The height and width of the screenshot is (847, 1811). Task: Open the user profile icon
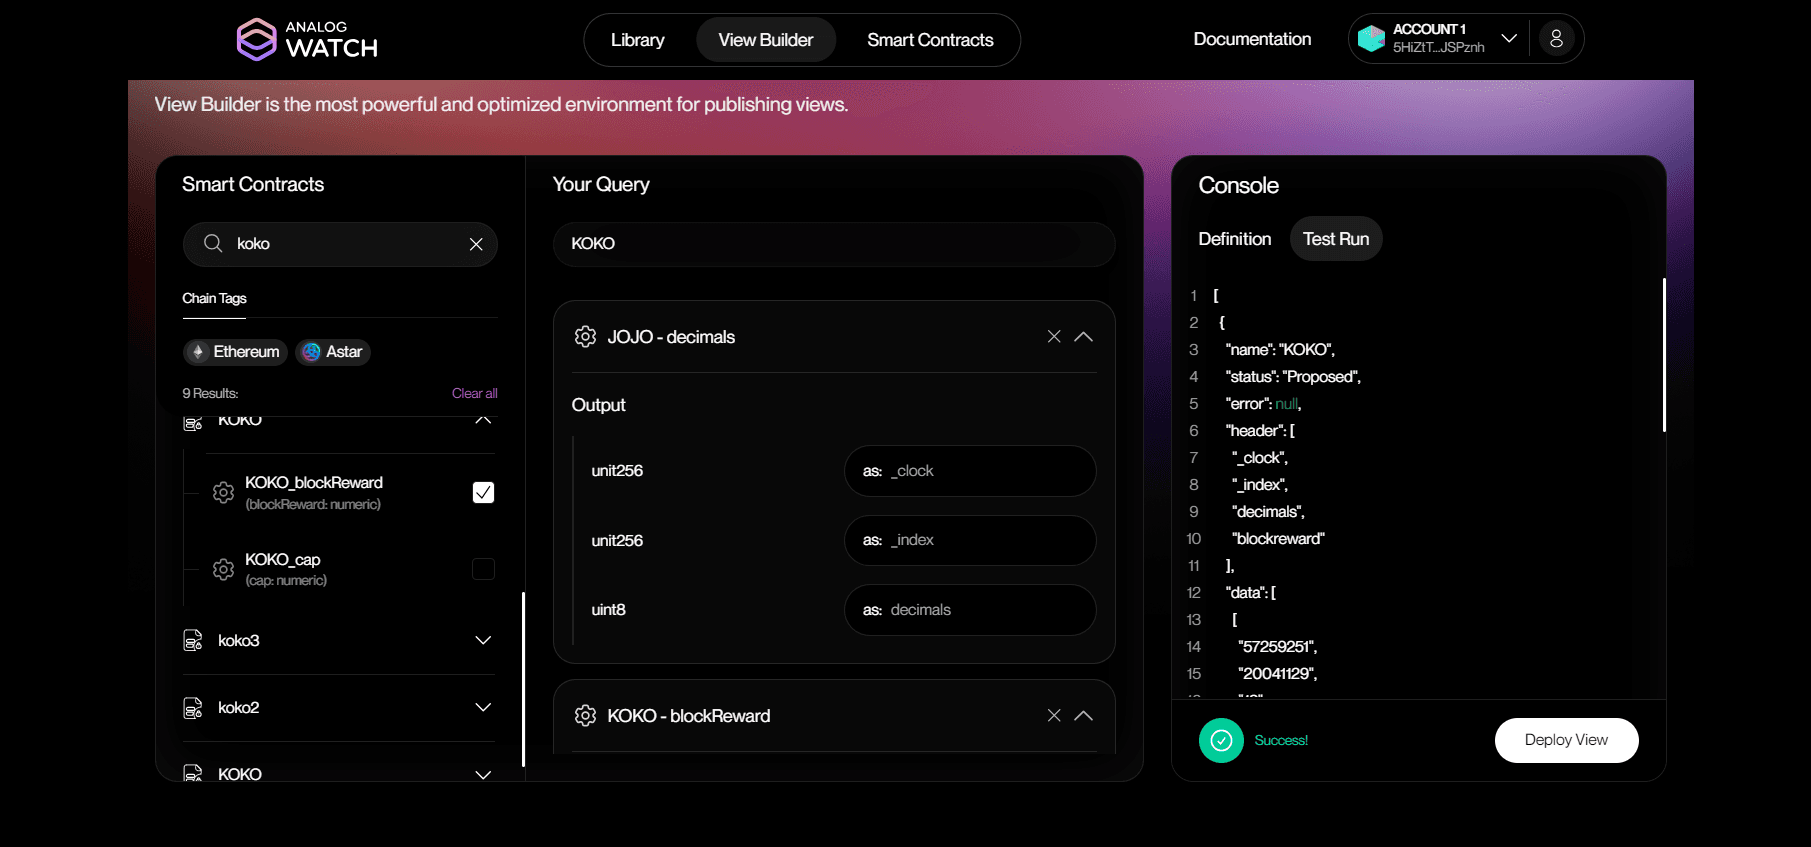[x=1556, y=39]
